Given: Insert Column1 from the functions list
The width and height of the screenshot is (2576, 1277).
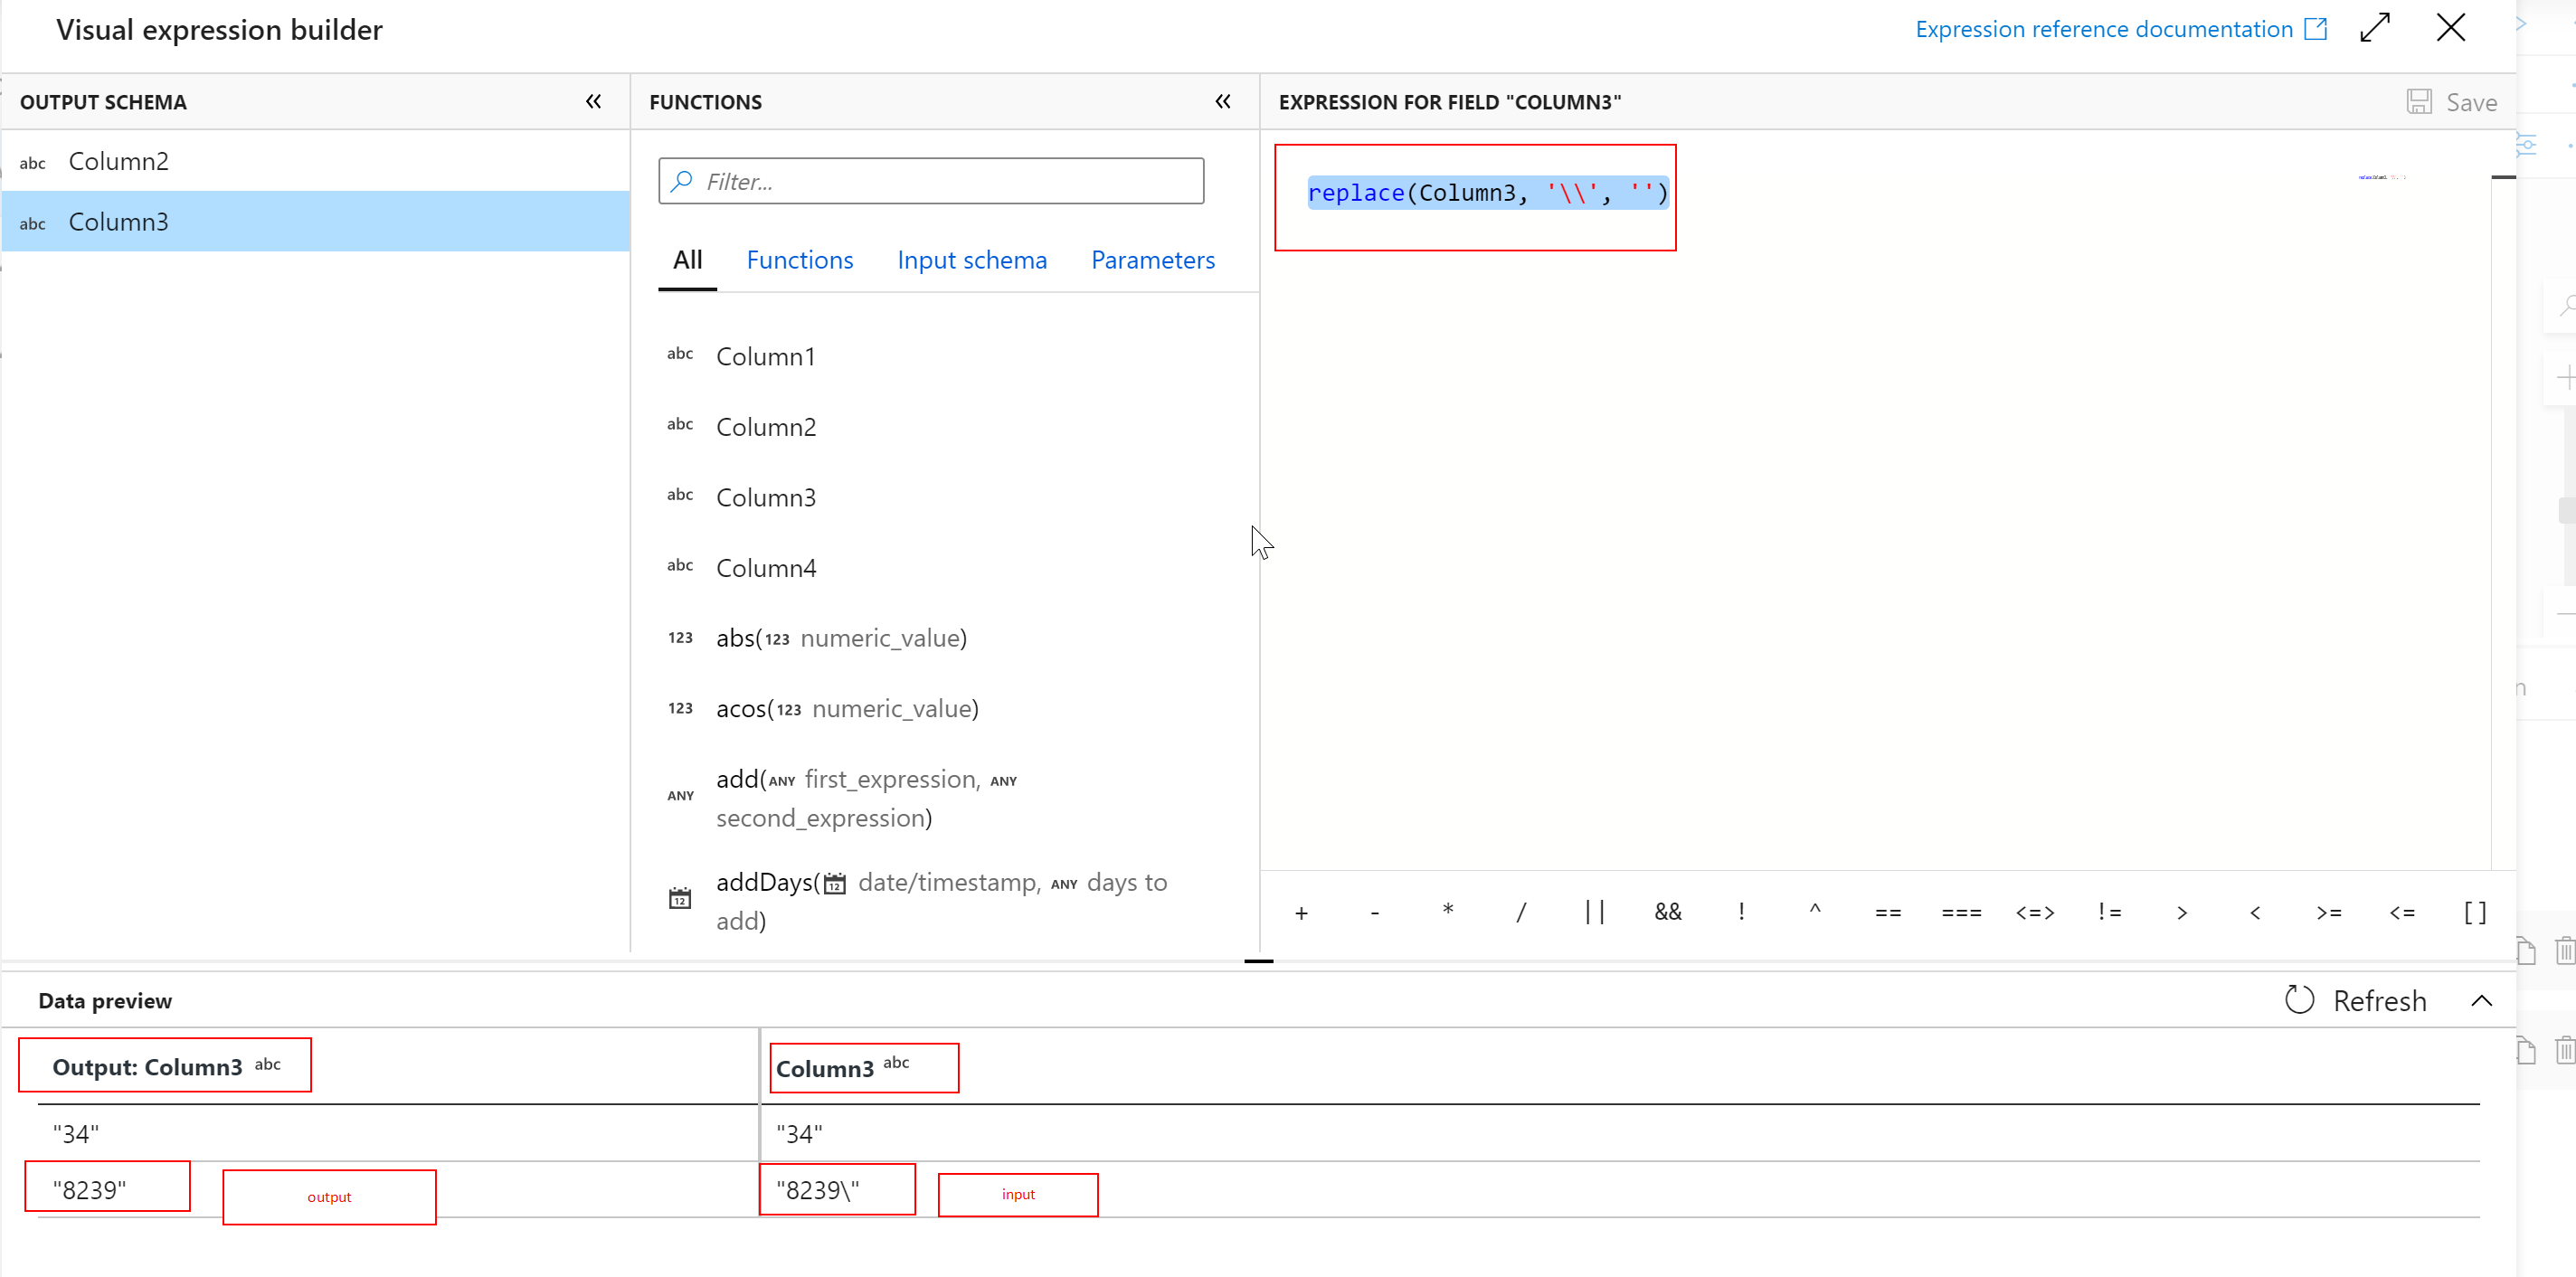Looking at the screenshot, I should pos(765,356).
